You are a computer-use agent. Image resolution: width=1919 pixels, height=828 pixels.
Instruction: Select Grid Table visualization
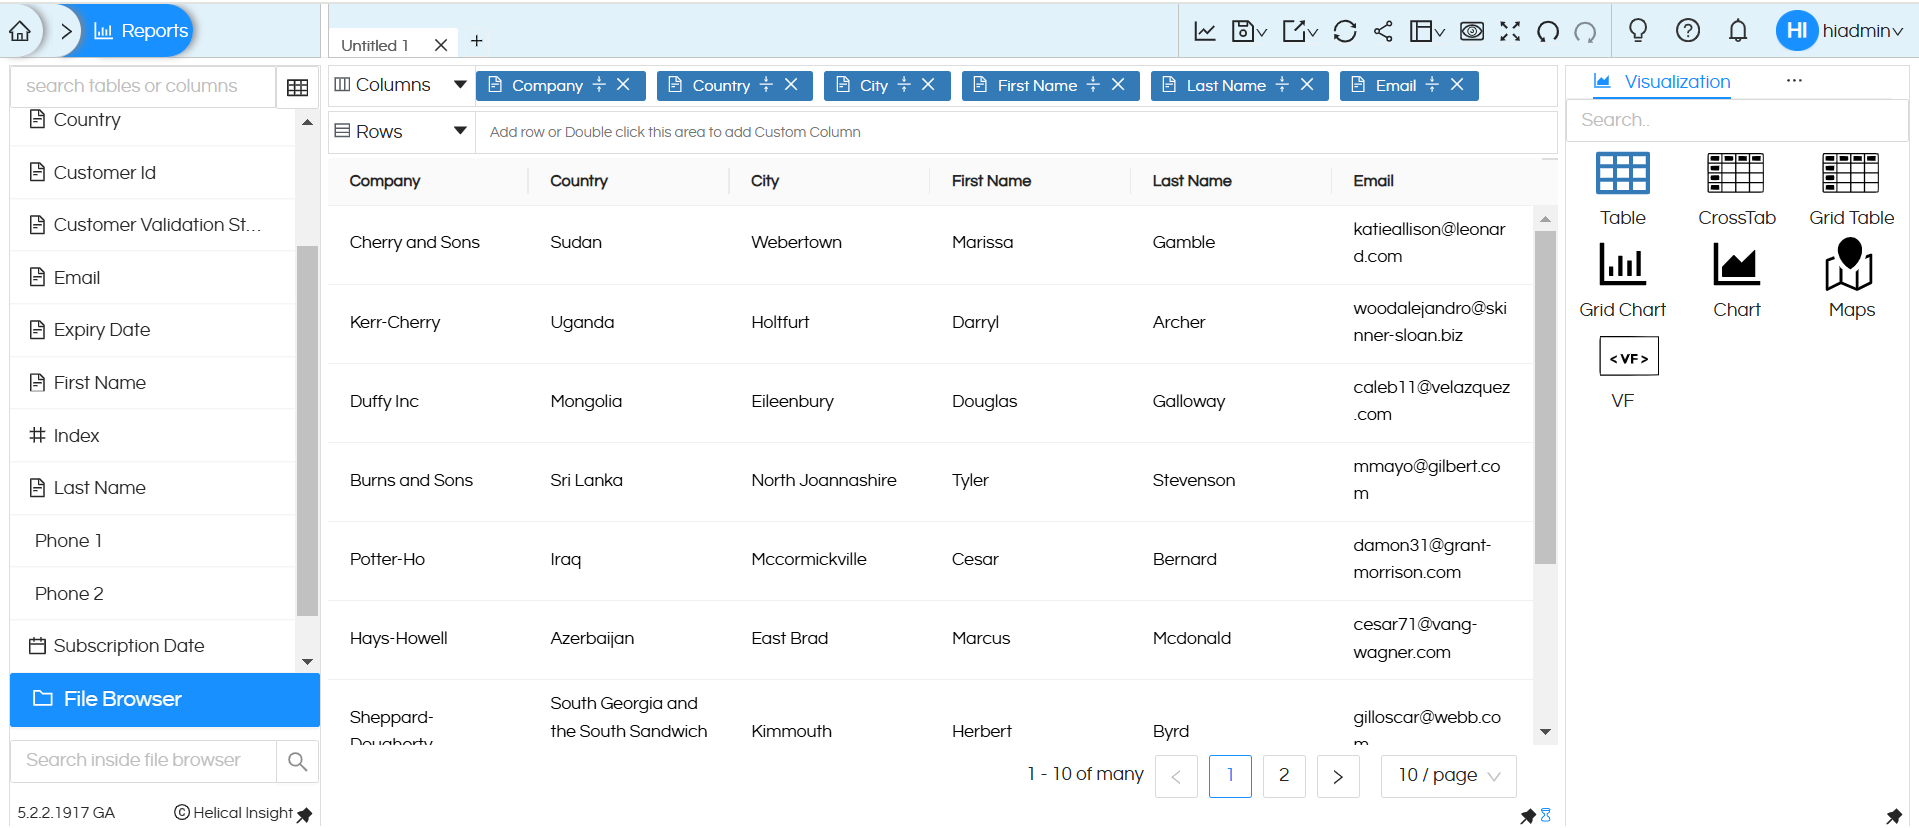click(1851, 190)
